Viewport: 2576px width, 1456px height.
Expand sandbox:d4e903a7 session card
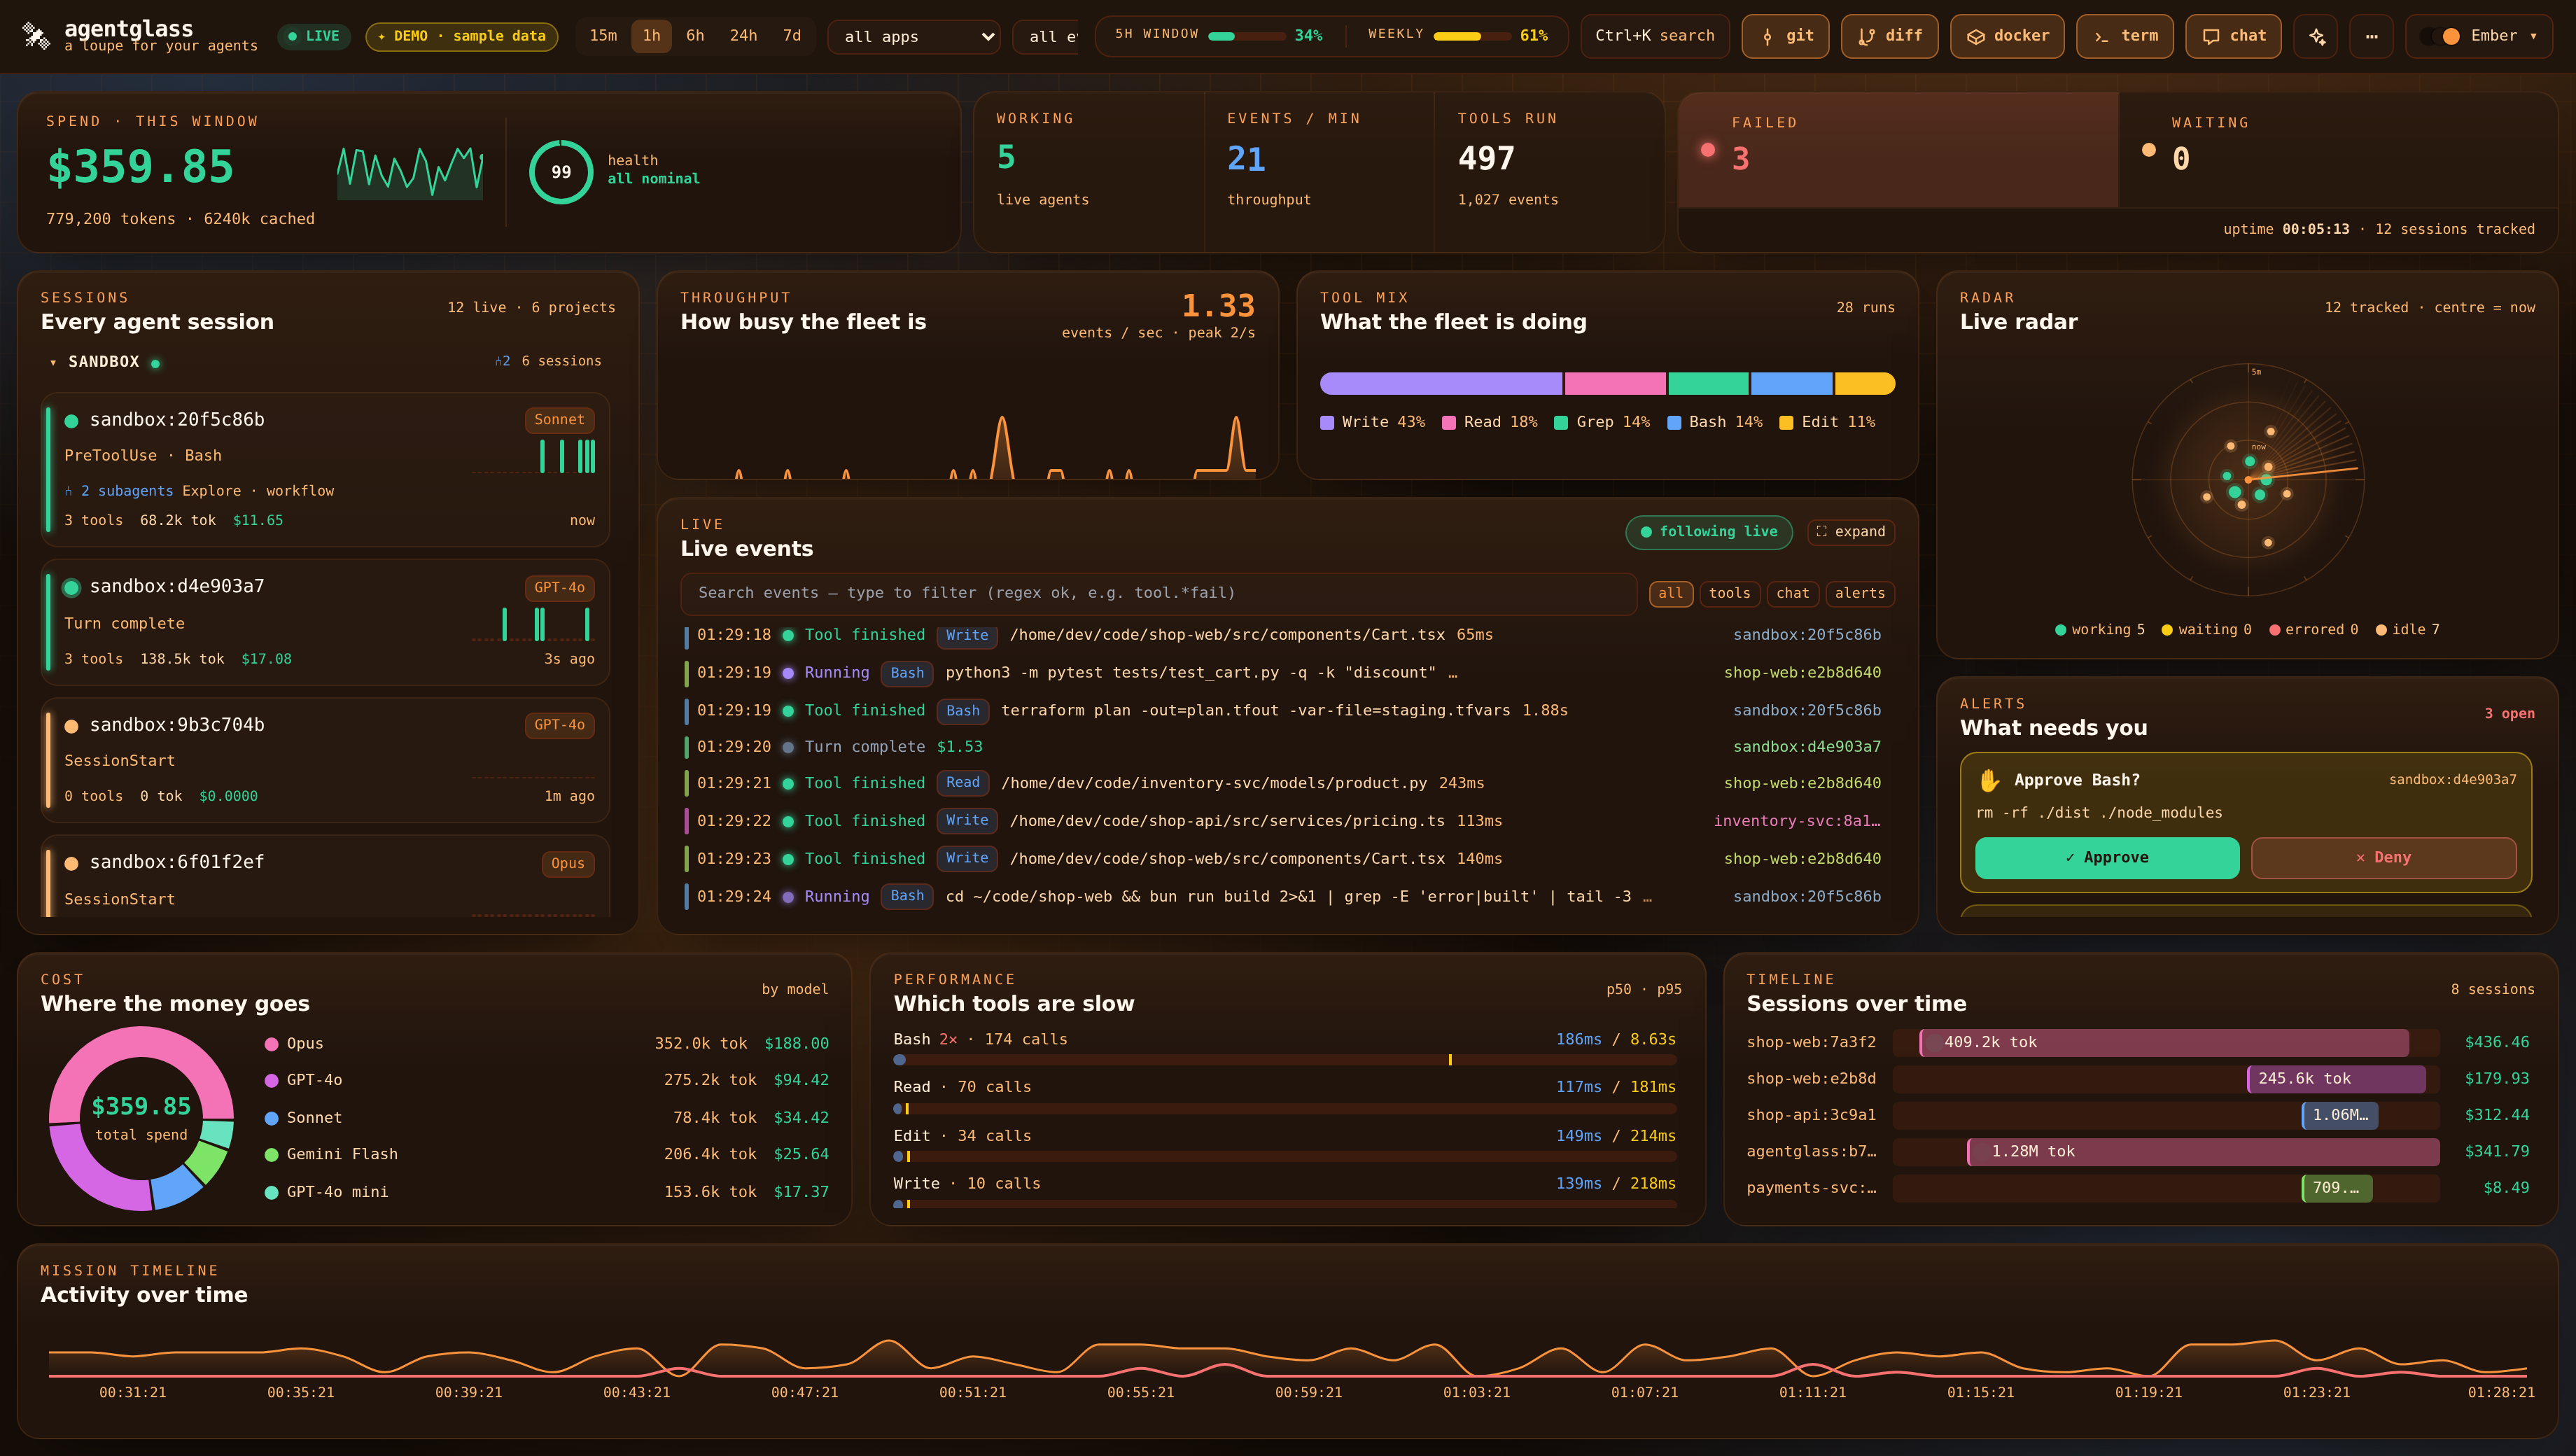[x=325, y=622]
